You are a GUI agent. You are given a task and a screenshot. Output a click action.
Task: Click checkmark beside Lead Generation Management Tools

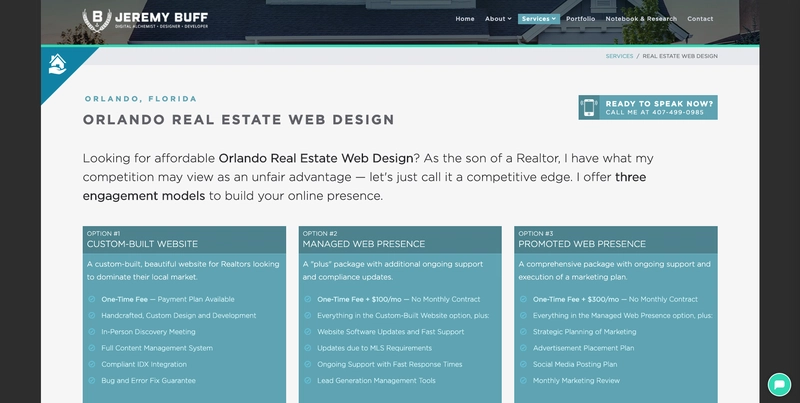pyautogui.click(x=308, y=381)
